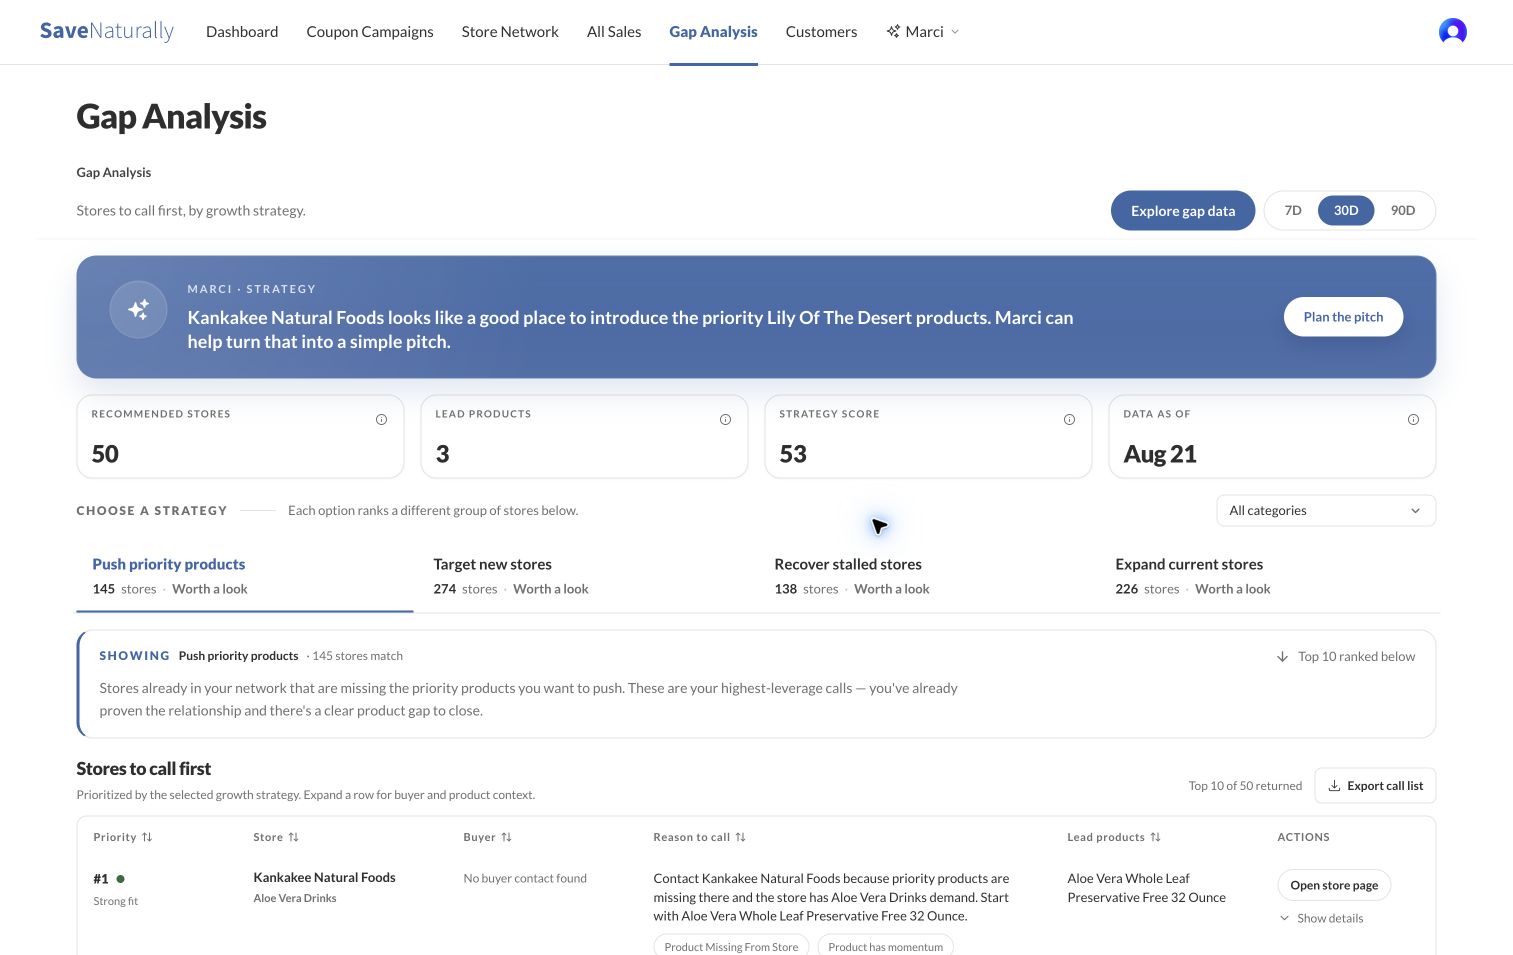The height and width of the screenshot is (955, 1513).
Task: Sort table by Store column arrows
Action: (293, 837)
